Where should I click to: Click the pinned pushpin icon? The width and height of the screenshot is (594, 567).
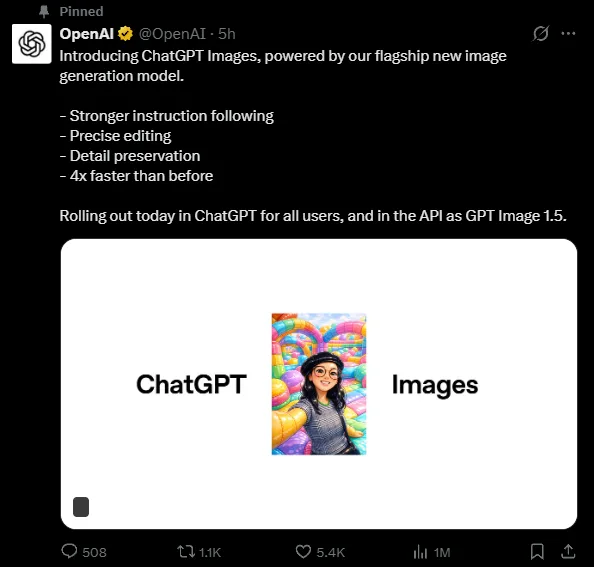[x=44, y=11]
